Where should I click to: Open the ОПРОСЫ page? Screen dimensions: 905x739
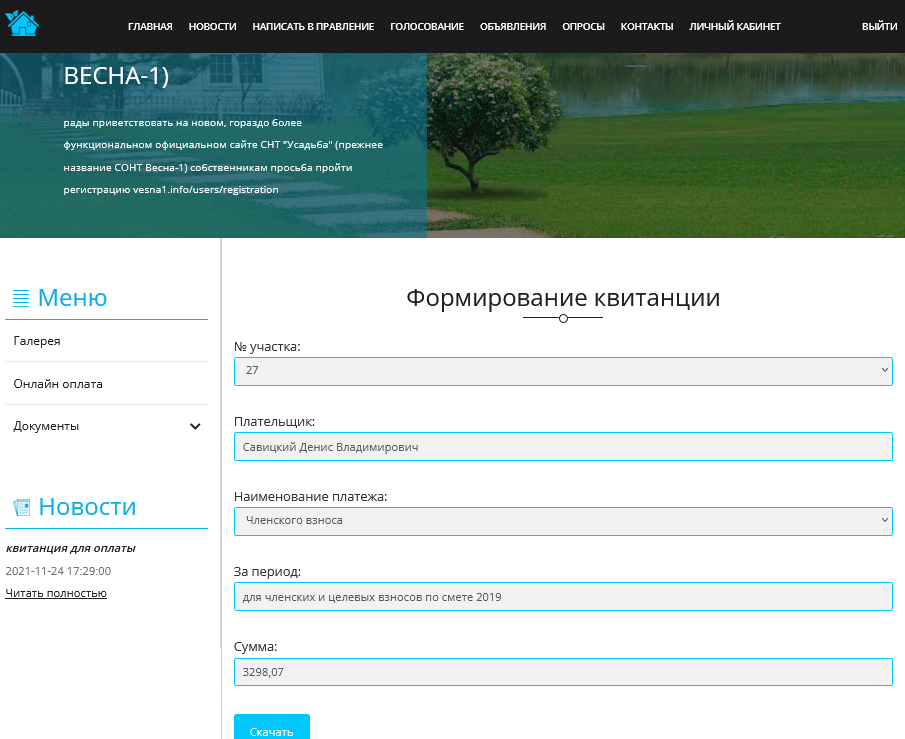pos(584,27)
